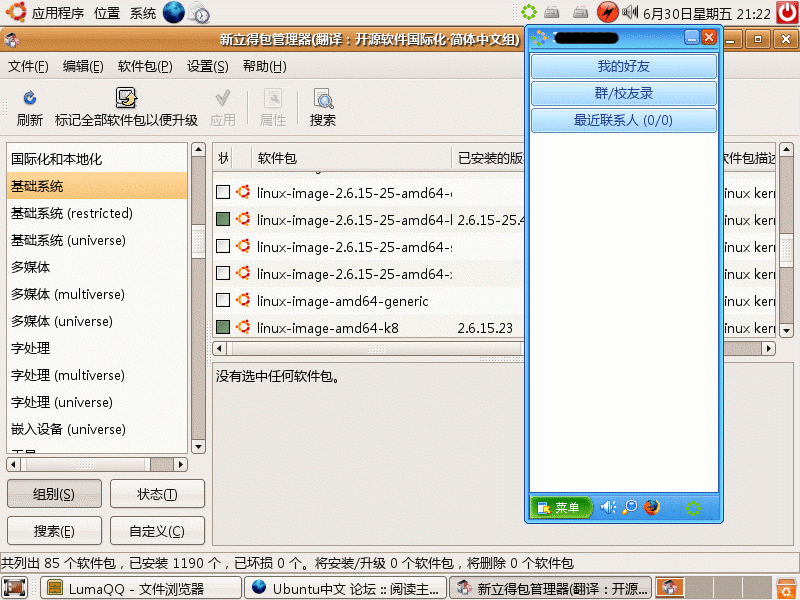Image resolution: width=800 pixels, height=600 pixels.
Task: Click the package list vertical scrollbar down arrow
Action: pyautogui.click(x=786, y=331)
